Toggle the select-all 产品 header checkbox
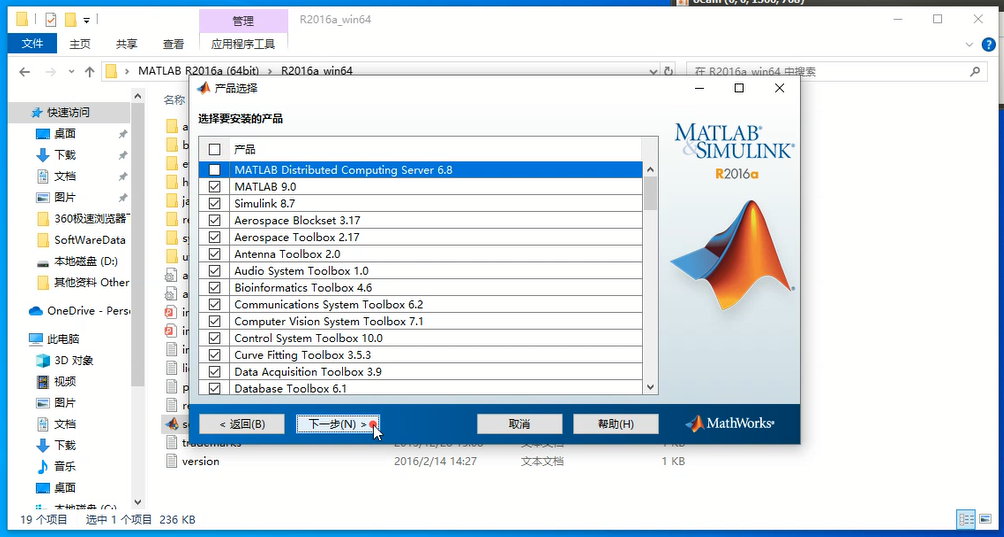 pos(215,150)
